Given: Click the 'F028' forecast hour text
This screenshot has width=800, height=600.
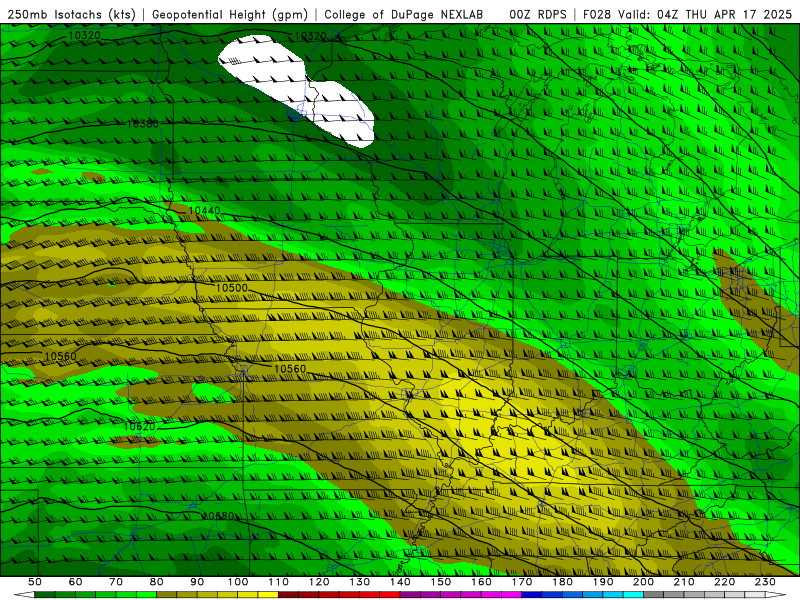Looking at the screenshot, I should click(x=597, y=14).
